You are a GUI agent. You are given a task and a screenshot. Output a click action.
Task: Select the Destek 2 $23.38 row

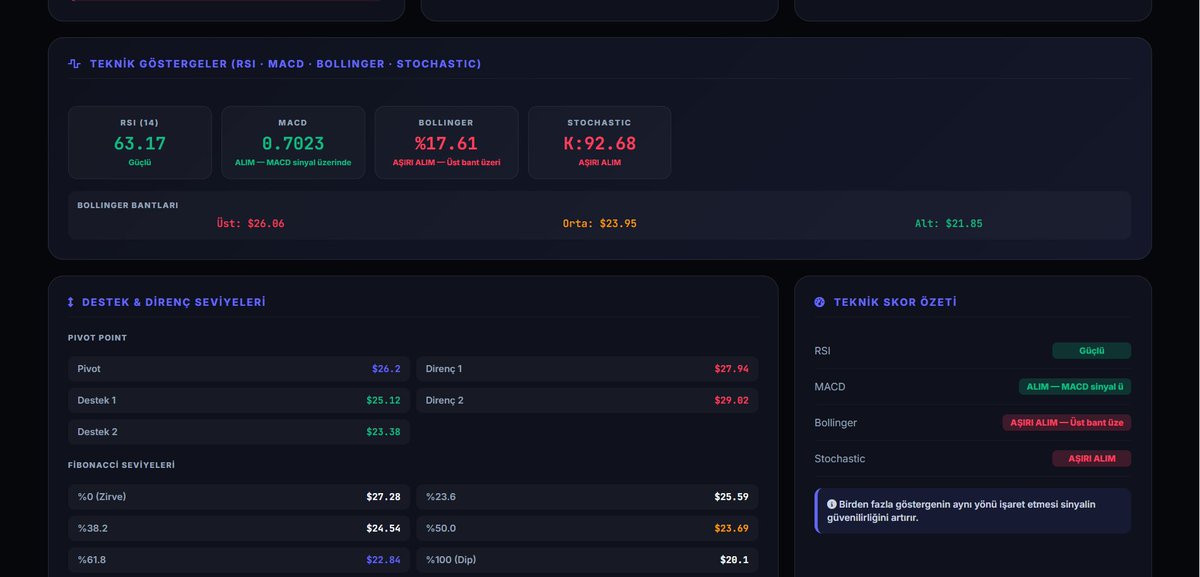[x=239, y=432]
